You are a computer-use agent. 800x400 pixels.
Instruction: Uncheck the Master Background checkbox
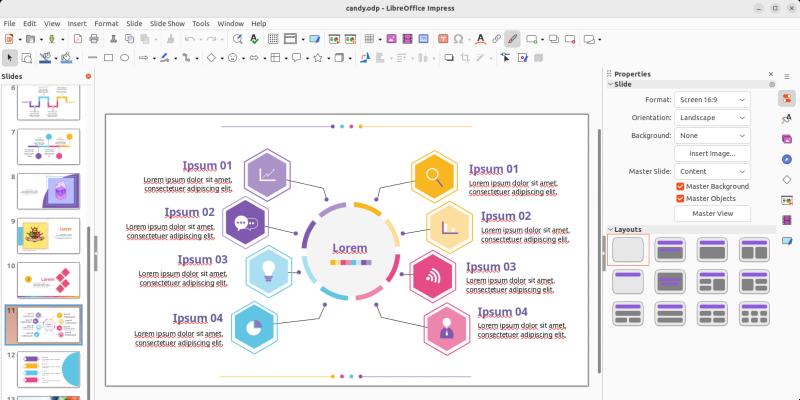[680, 186]
